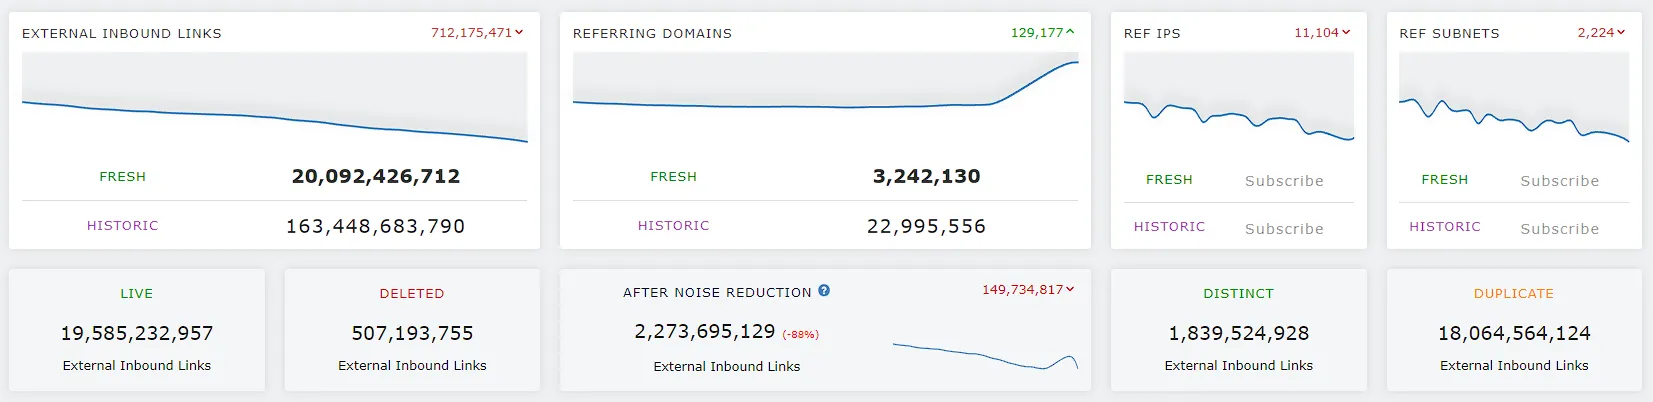Select the Fresh label under External Inbound Links
Viewport: 1653px width, 402px height.
[123, 177]
